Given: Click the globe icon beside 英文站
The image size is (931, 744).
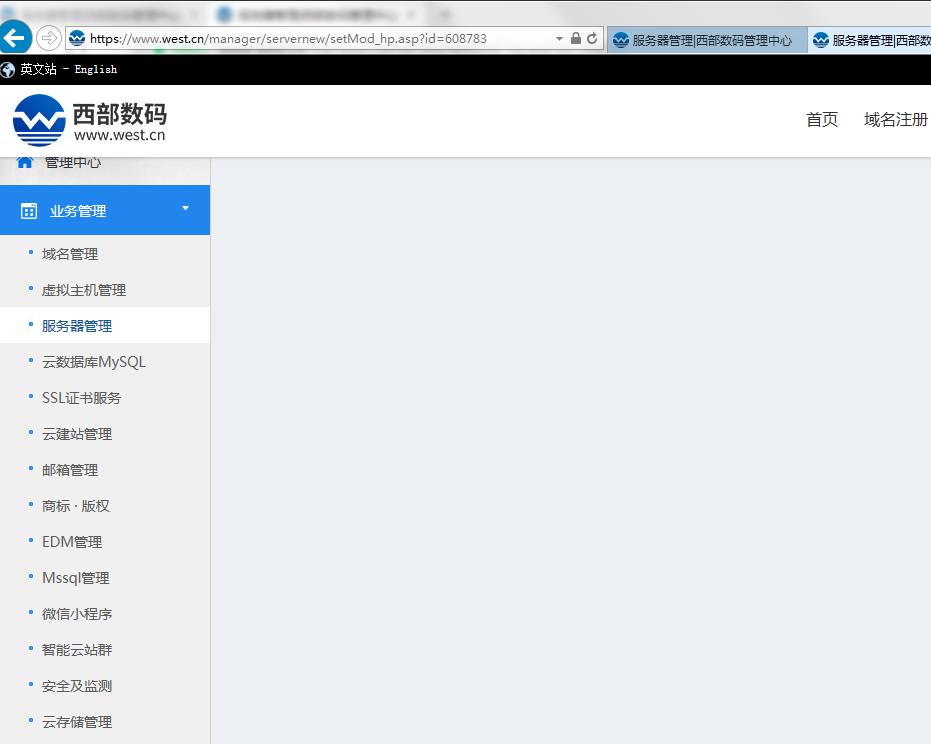Looking at the screenshot, I should coord(9,69).
